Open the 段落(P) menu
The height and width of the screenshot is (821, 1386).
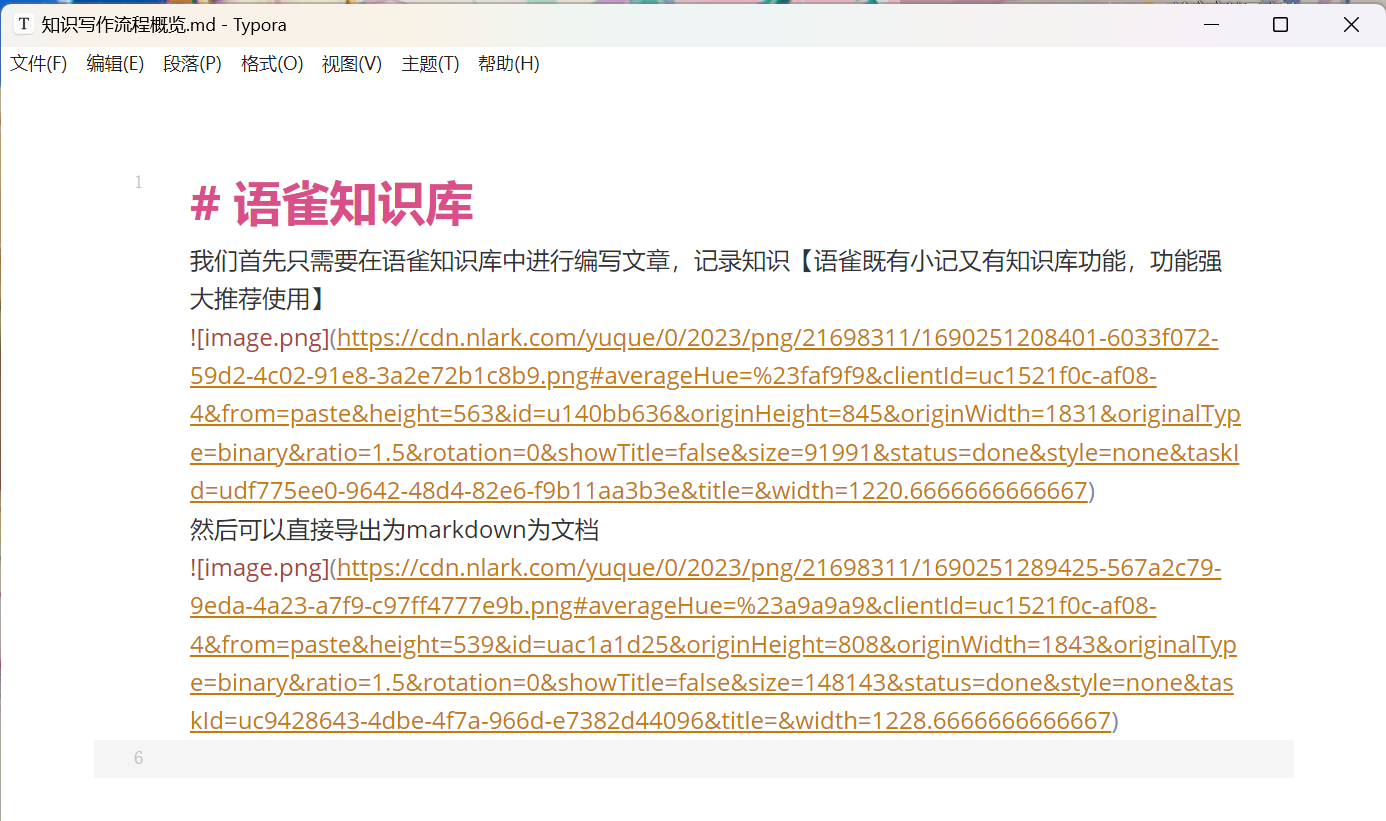(192, 64)
